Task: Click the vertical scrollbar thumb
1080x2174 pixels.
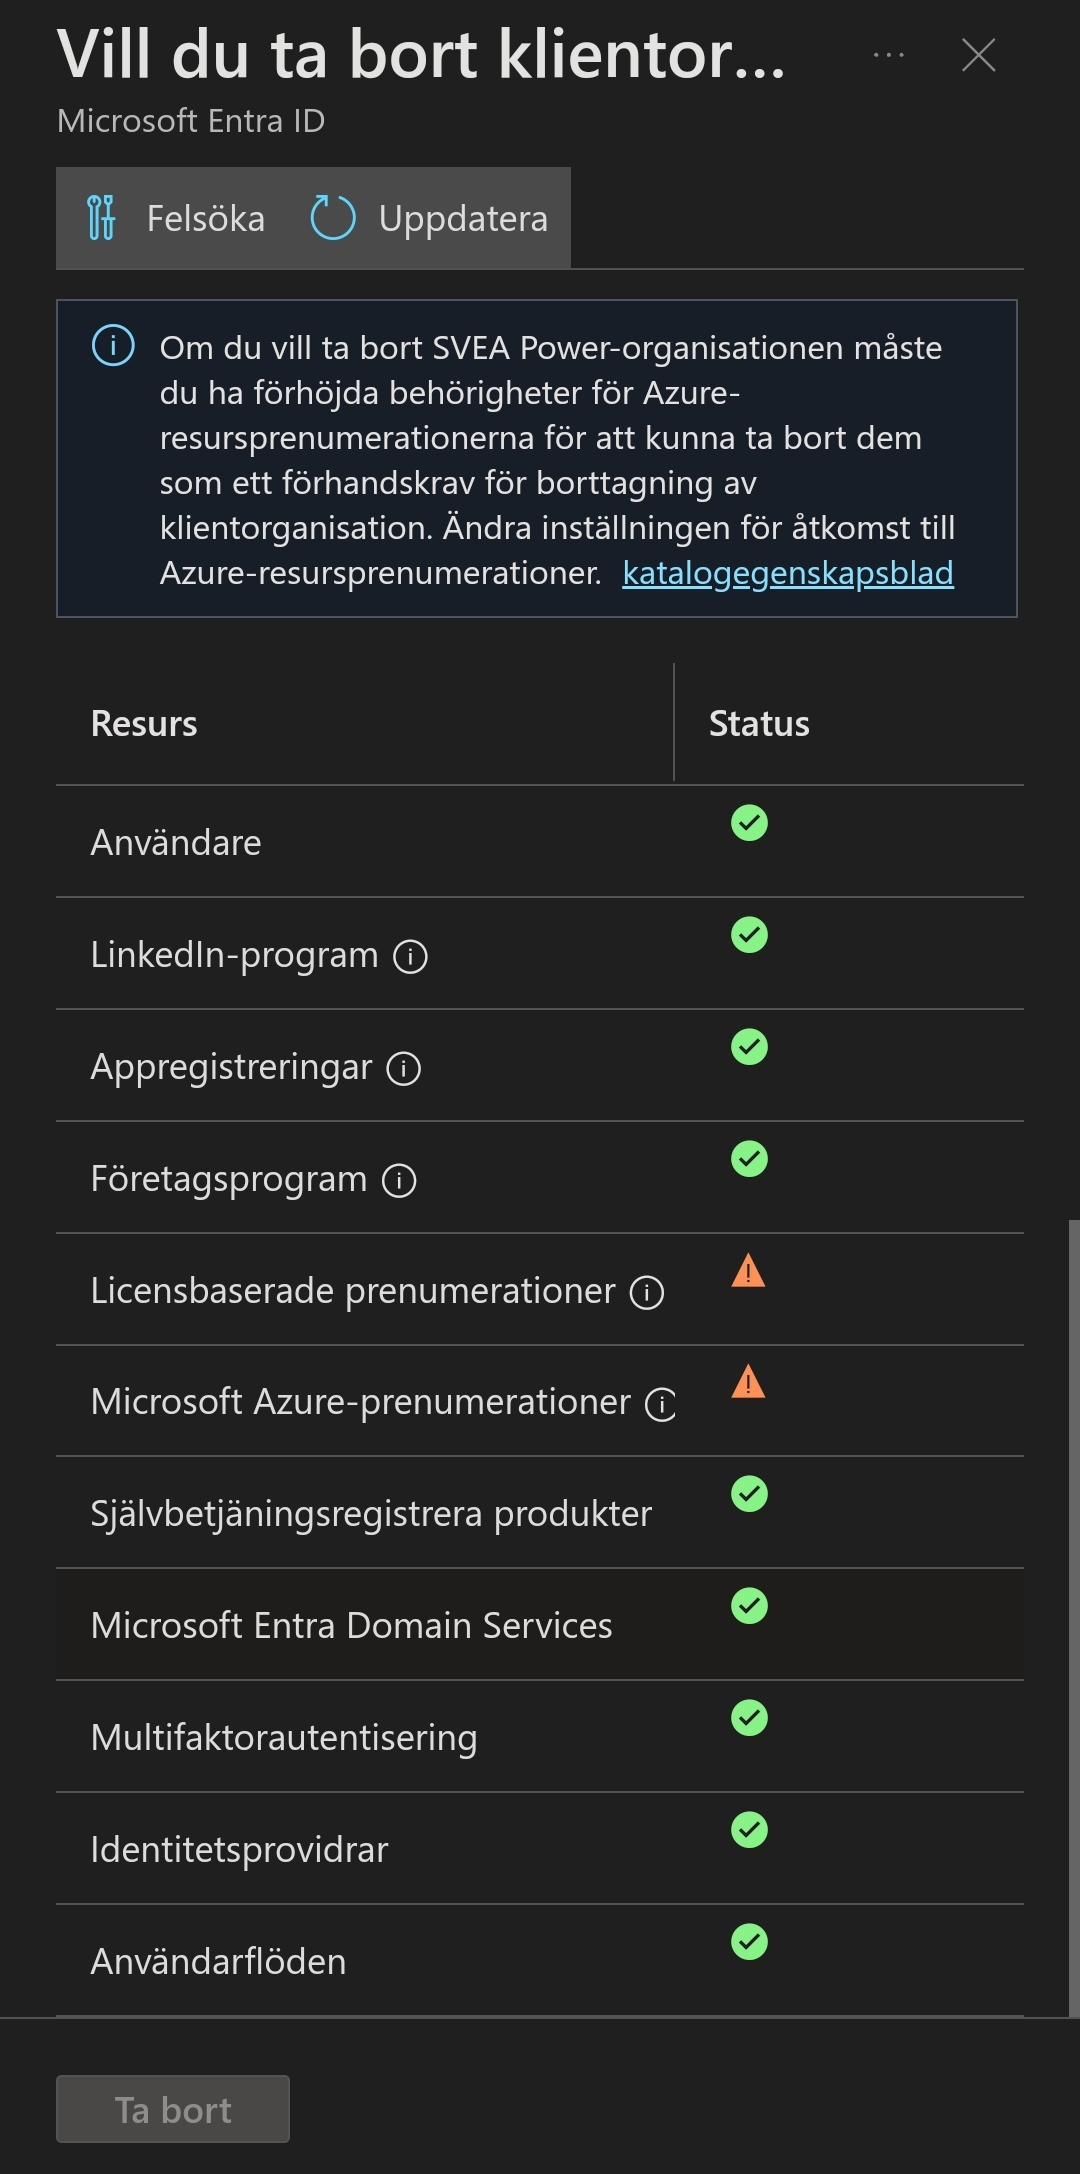Action: [x=1074, y=1618]
